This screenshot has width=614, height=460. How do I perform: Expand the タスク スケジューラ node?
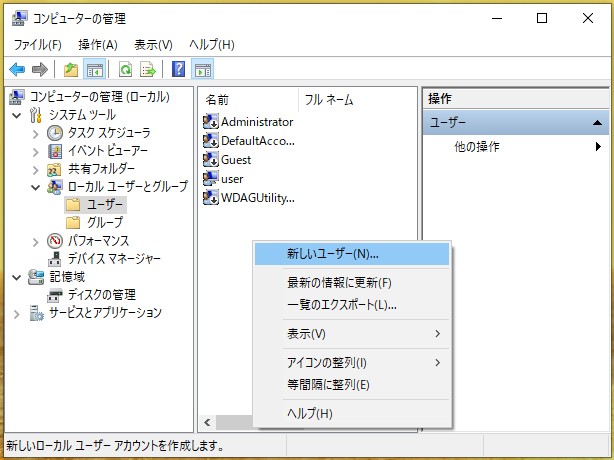[x=36, y=134]
